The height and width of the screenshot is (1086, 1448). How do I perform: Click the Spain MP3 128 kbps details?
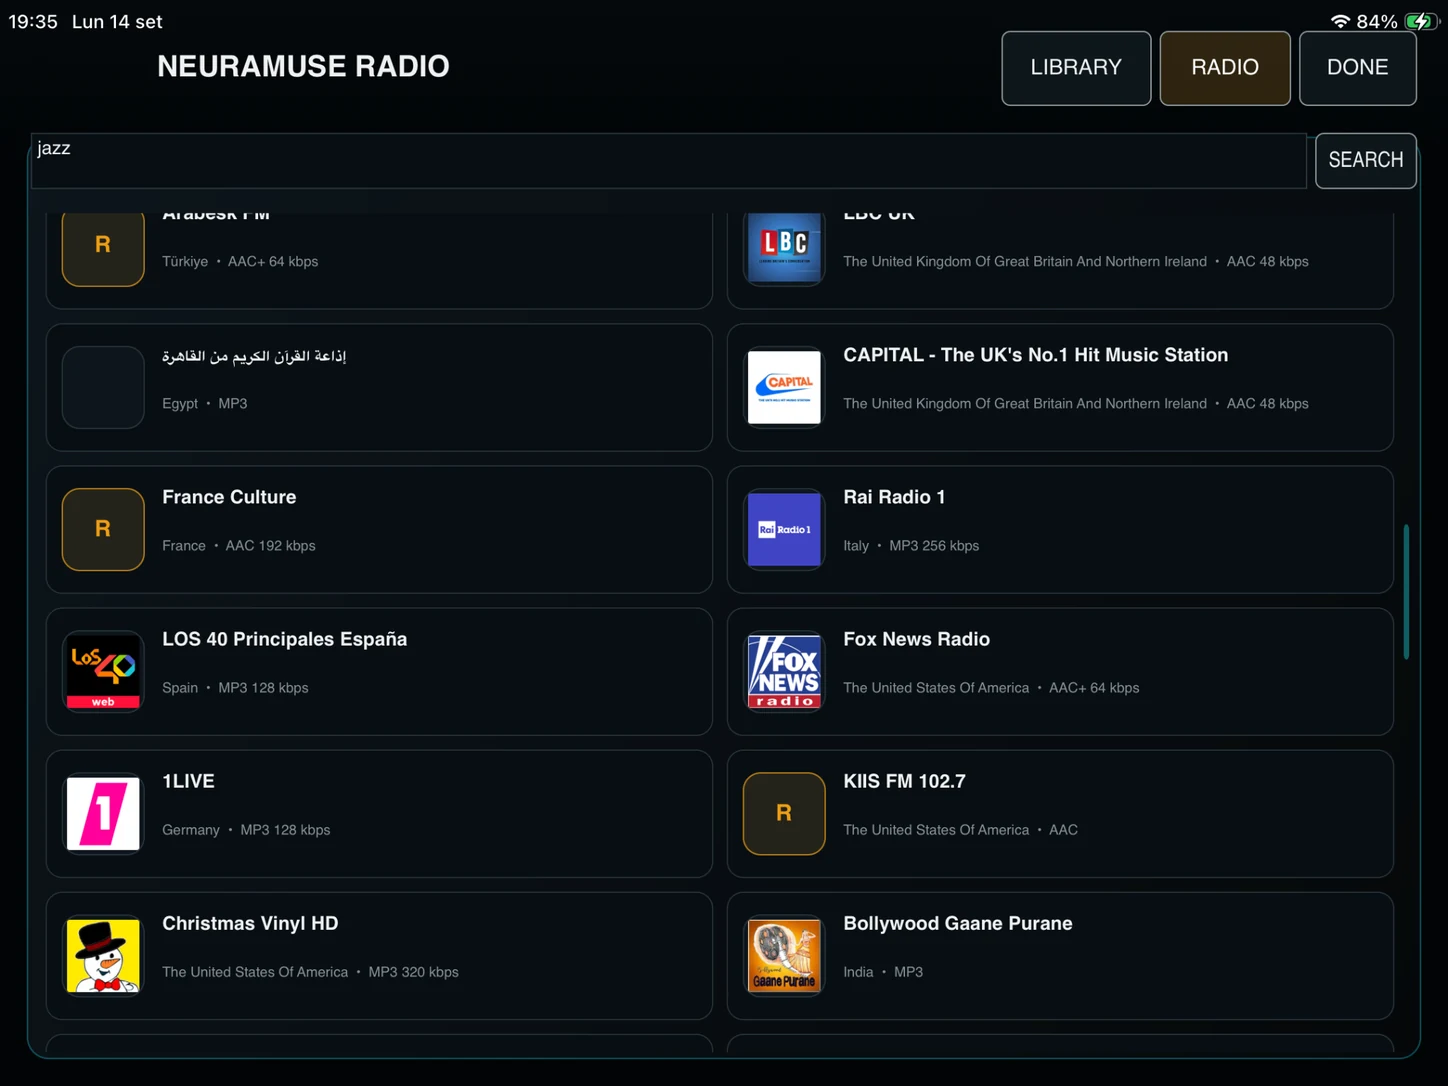(x=235, y=687)
